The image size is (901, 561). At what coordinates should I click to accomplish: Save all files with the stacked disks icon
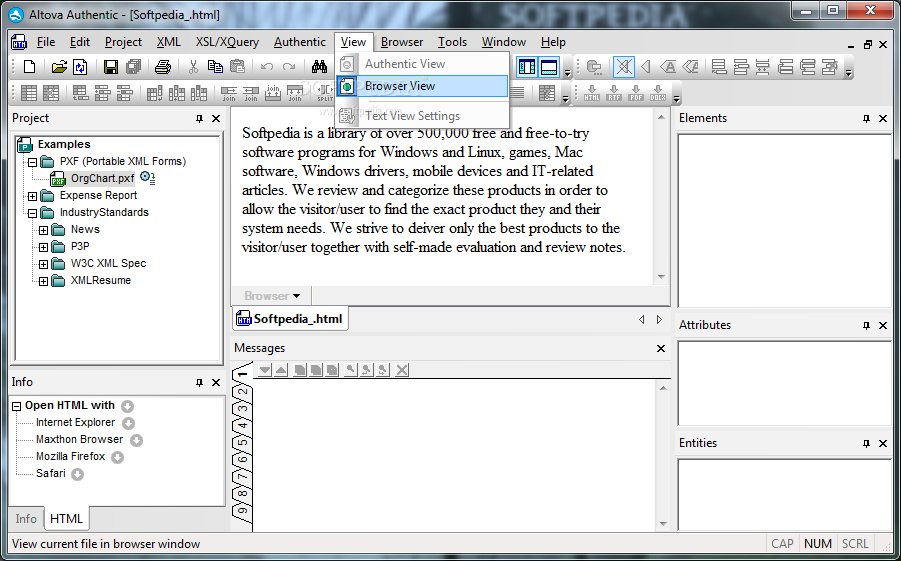133,67
